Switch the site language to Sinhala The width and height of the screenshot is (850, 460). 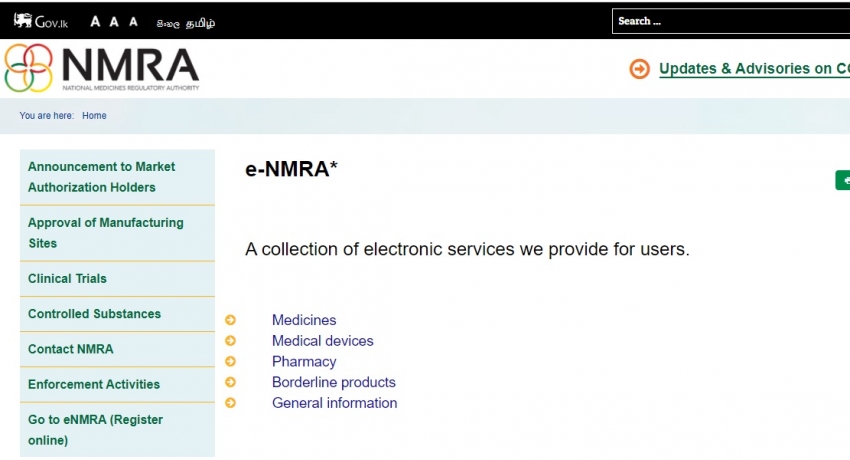pos(168,23)
